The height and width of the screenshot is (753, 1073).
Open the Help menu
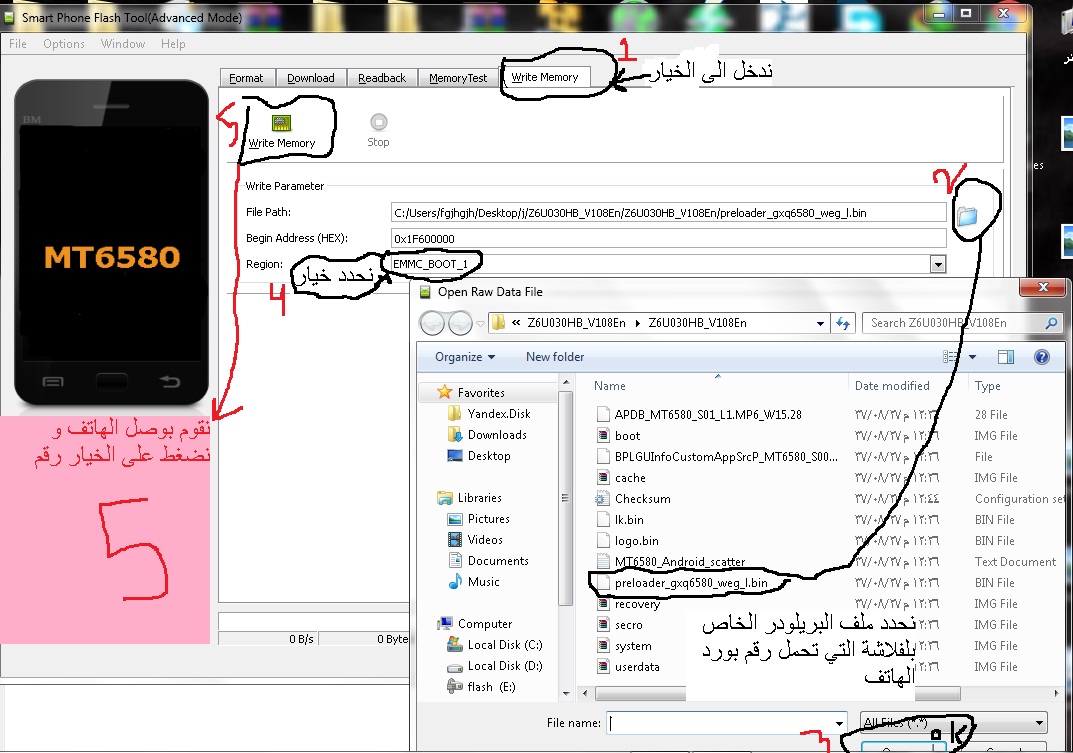(x=173, y=44)
